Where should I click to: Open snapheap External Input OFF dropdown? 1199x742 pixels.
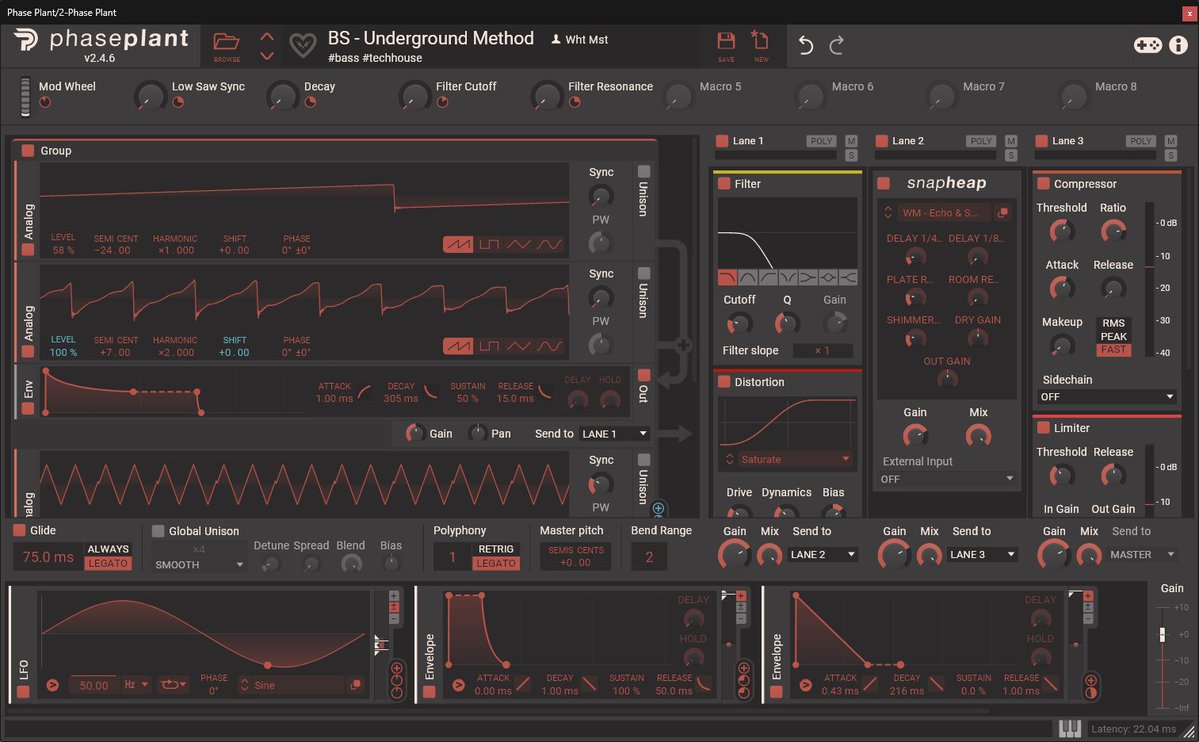point(947,479)
